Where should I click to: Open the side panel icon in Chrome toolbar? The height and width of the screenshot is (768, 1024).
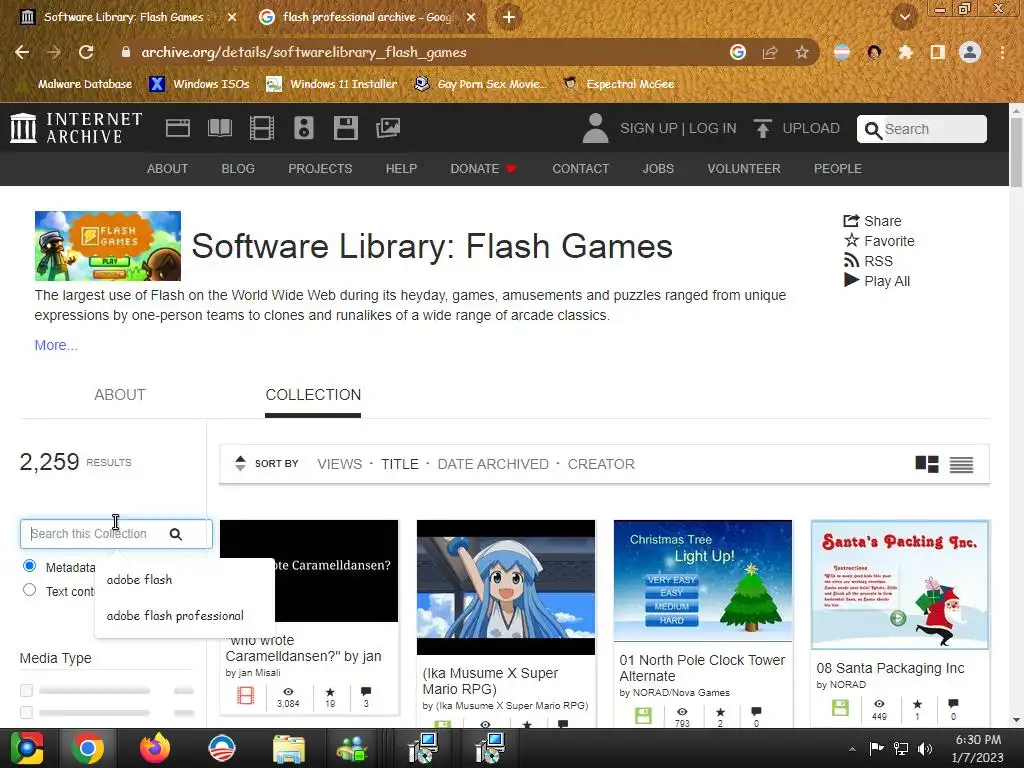[x=938, y=52]
